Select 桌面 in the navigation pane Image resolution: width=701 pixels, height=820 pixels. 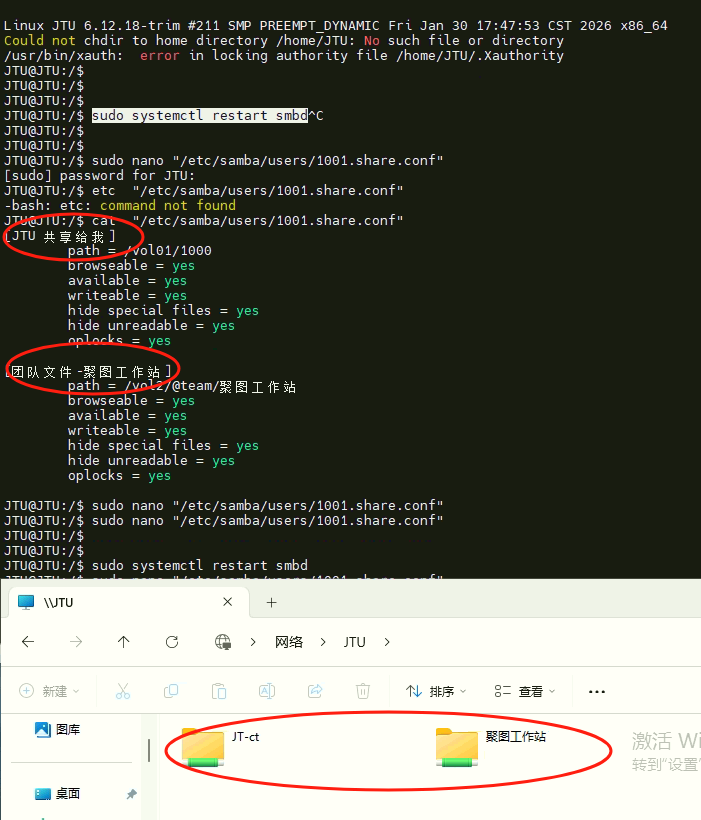tap(57, 794)
